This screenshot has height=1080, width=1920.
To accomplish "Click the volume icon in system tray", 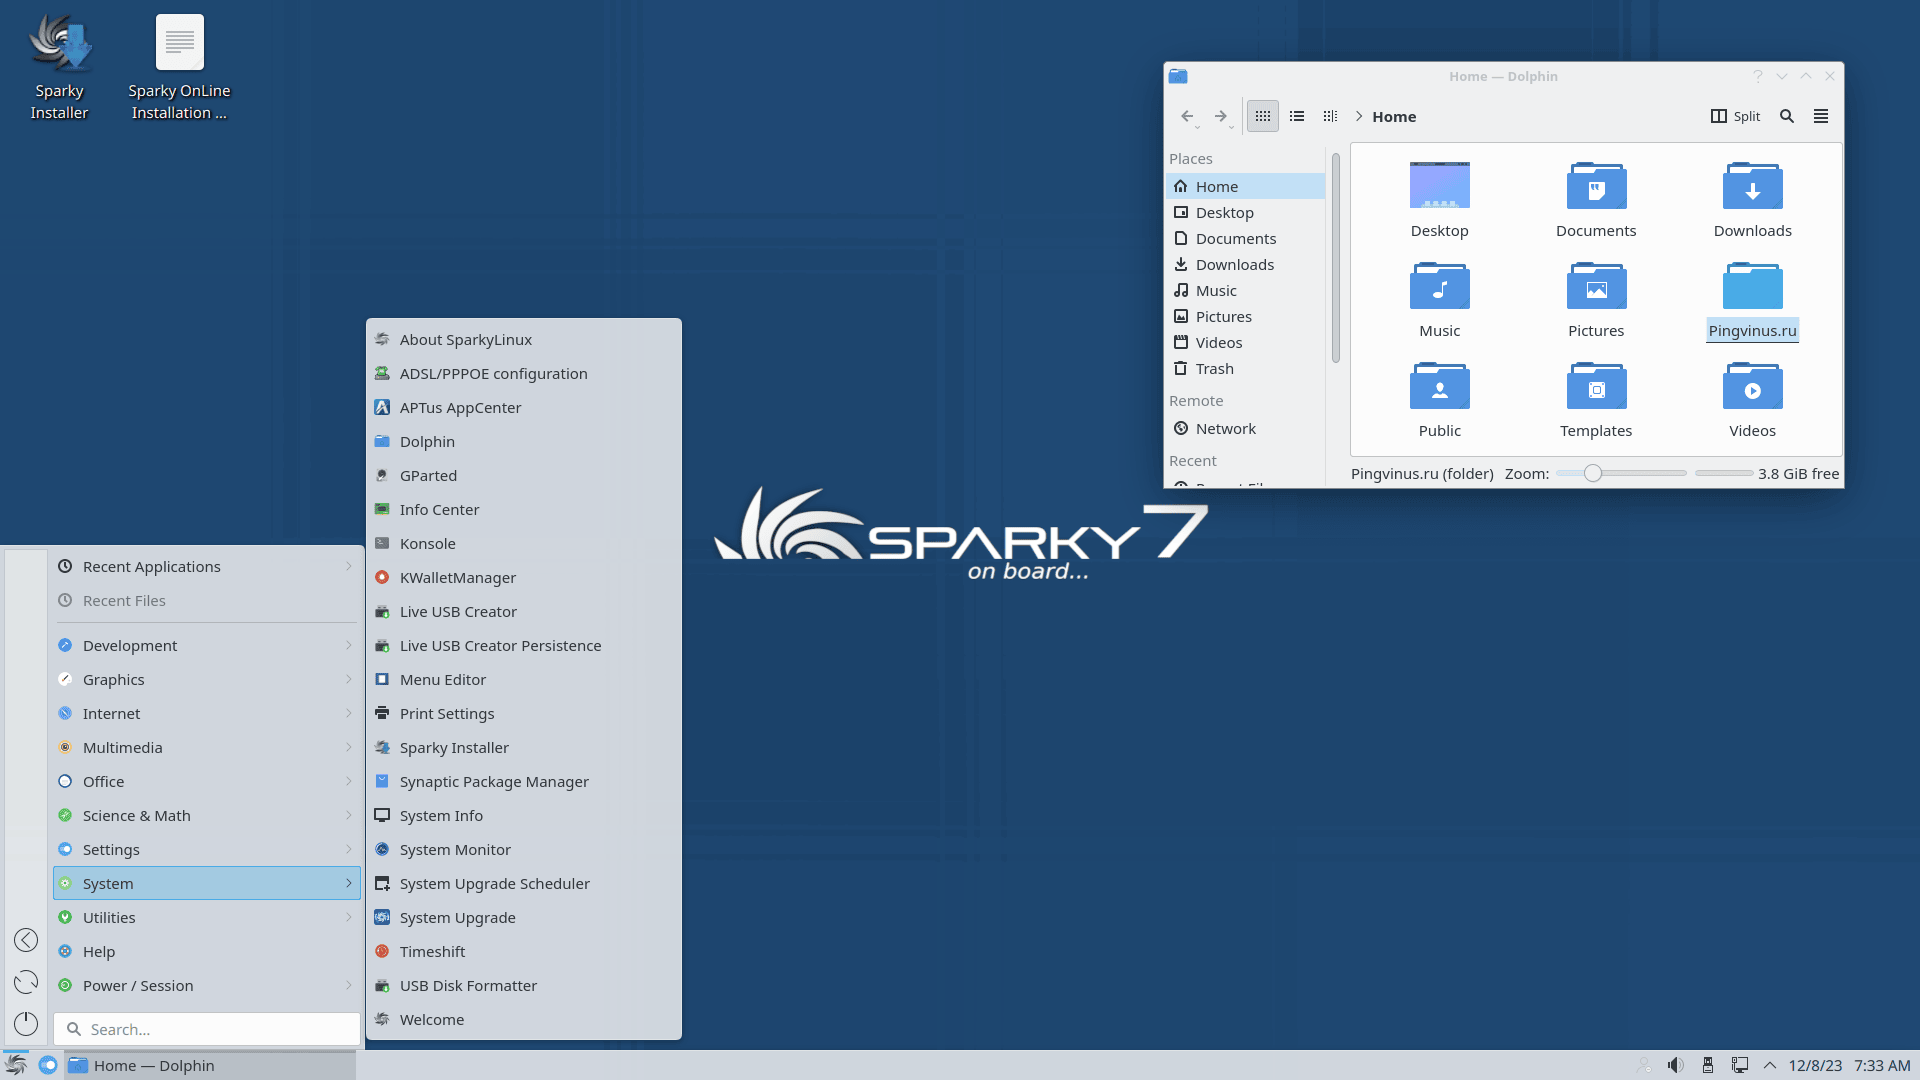I will [1675, 1065].
